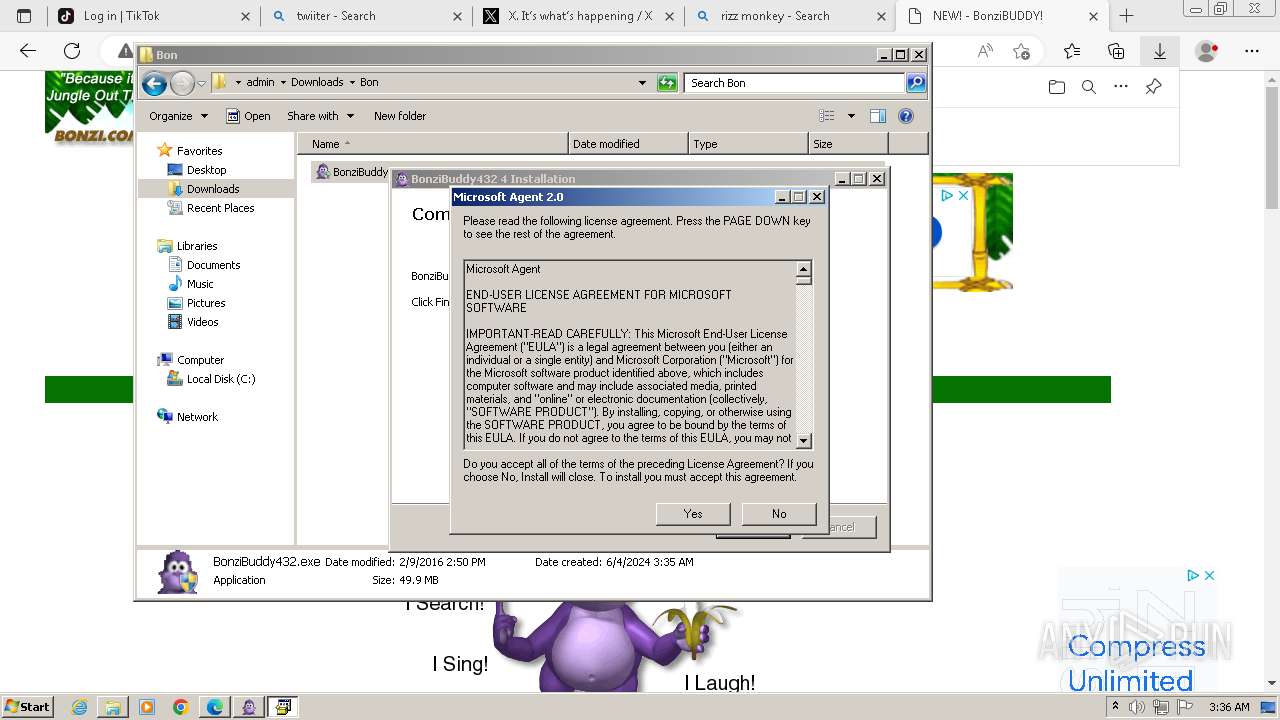Switch to the Log in | TikTok tab
Image resolution: width=1280 pixels, height=720 pixels.
[x=154, y=16]
